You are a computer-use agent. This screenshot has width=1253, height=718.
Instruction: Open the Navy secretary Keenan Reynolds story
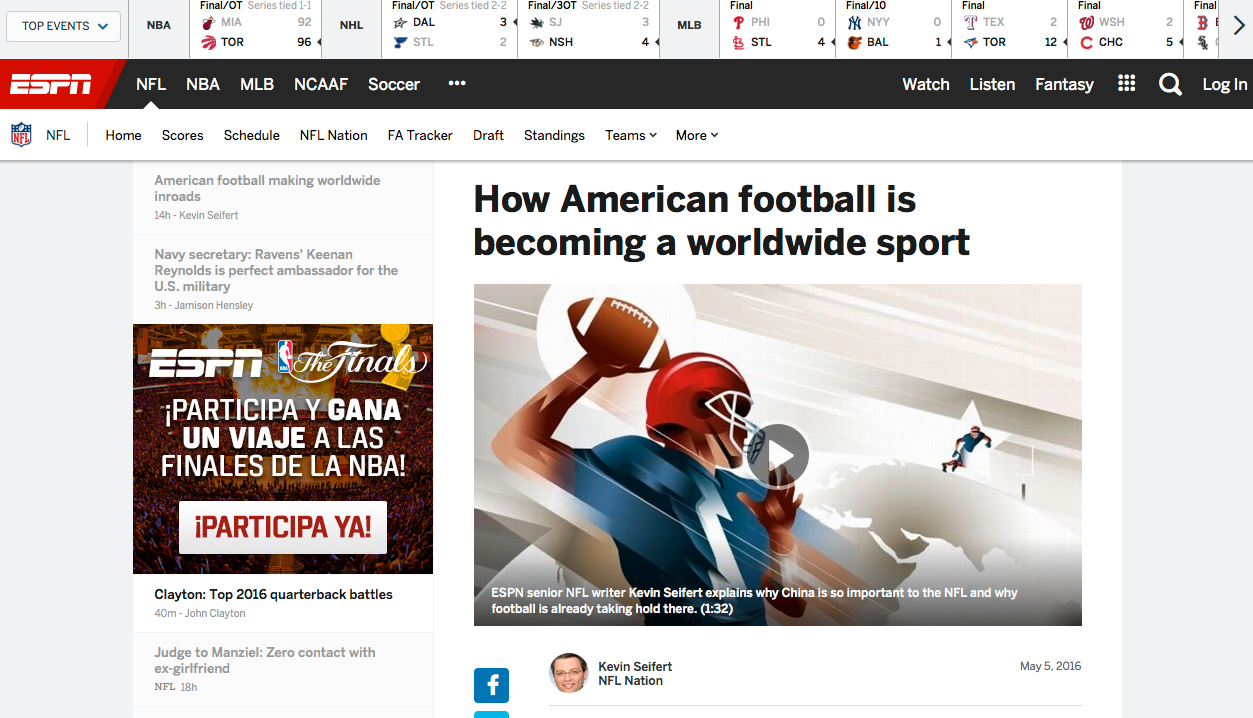click(x=276, y=270)
